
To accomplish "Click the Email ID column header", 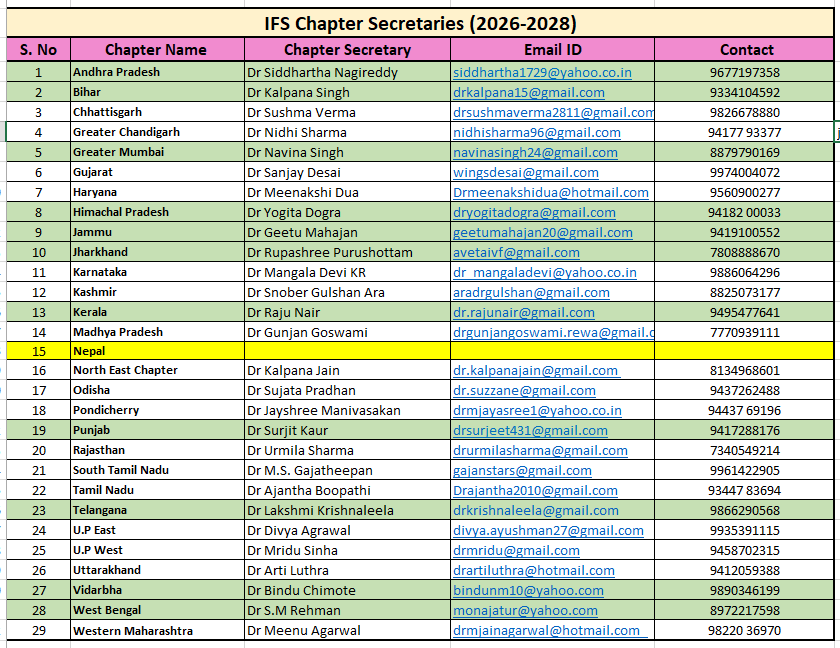I will coord(552,49).
